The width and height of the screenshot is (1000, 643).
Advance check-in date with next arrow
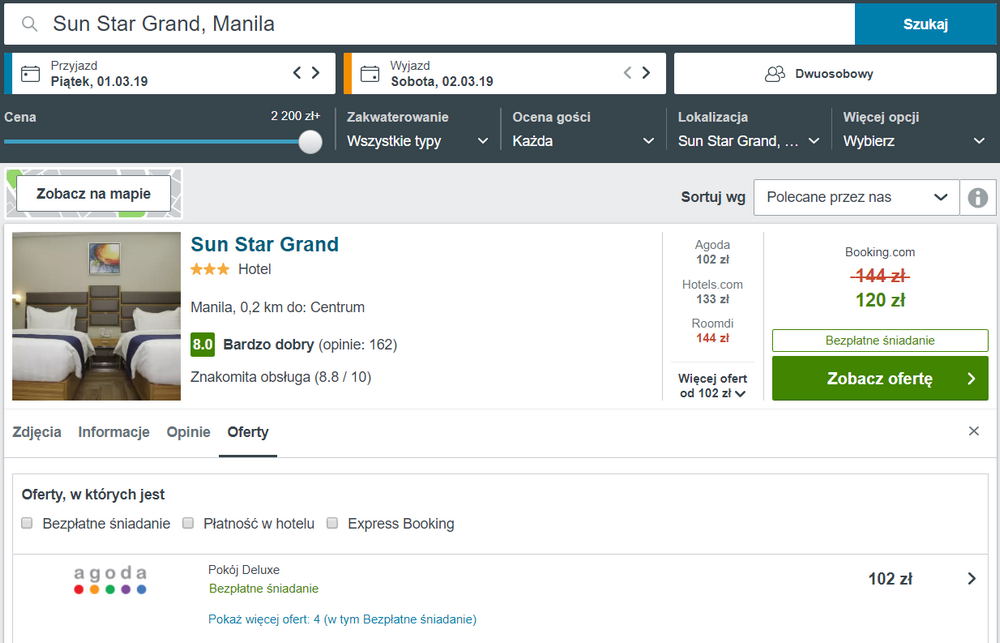tap(316, 73)
